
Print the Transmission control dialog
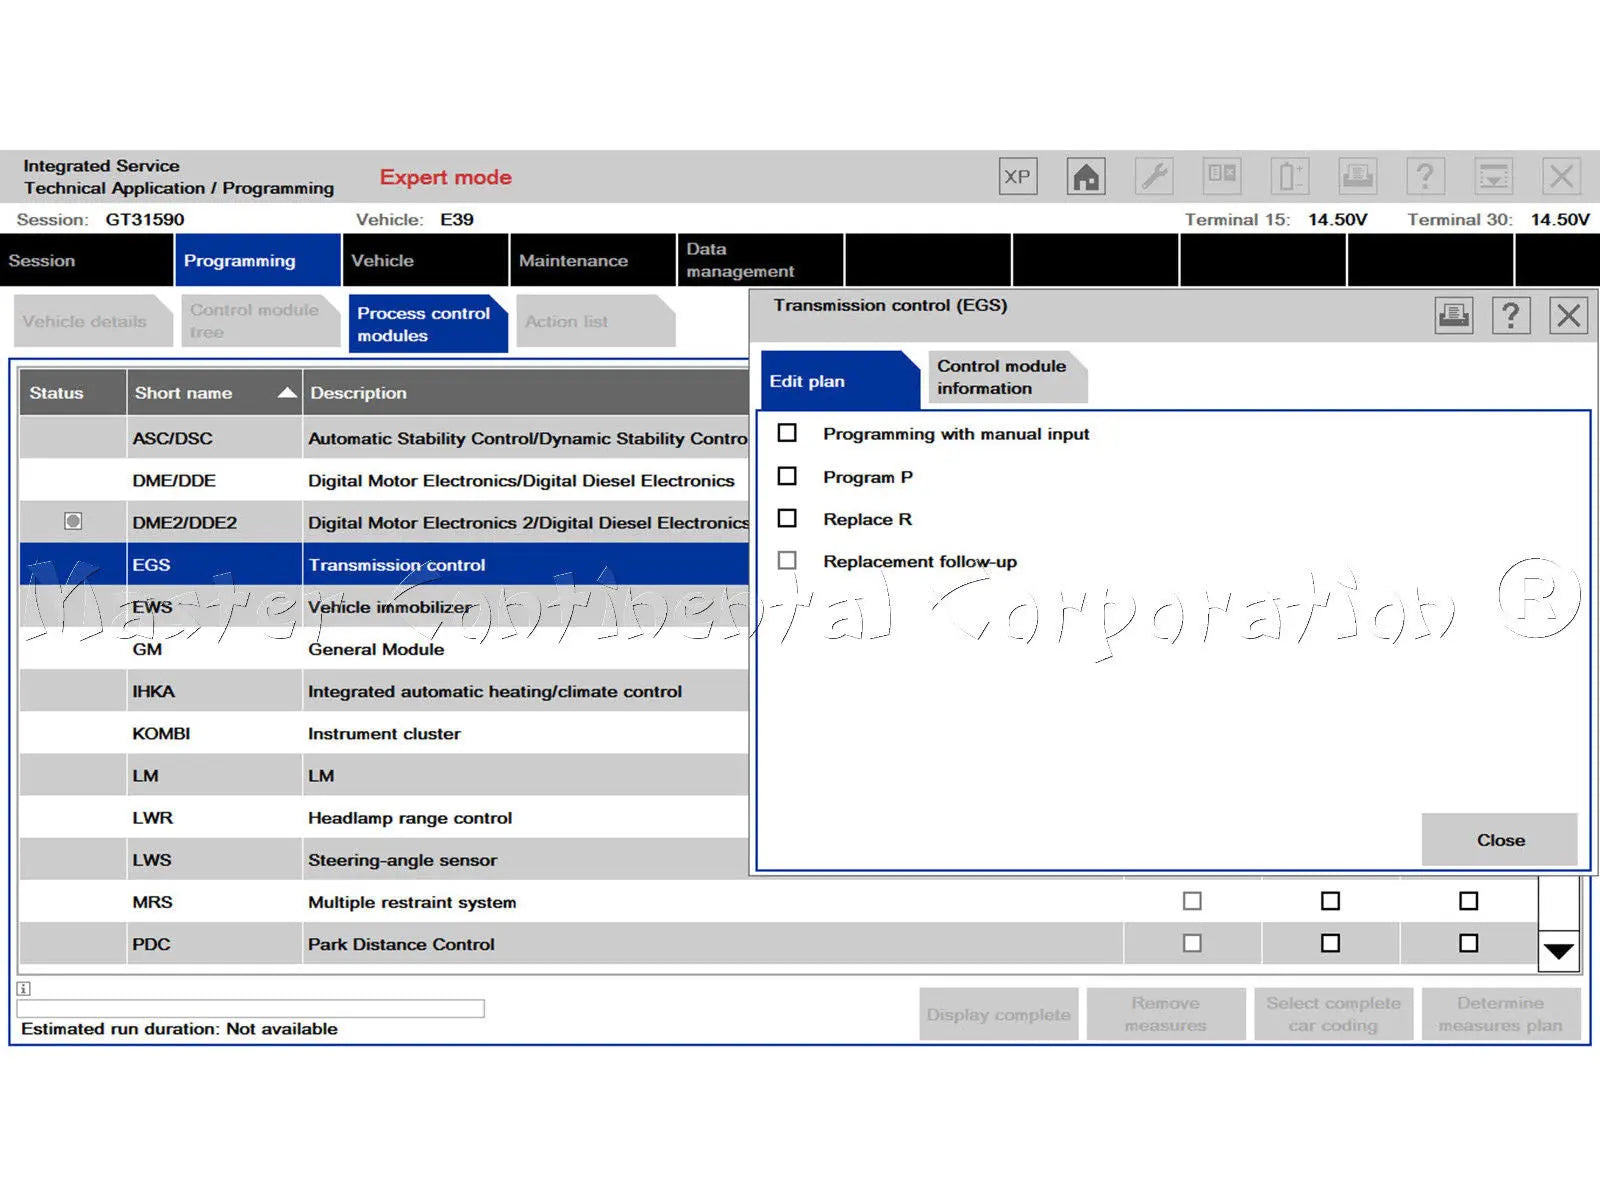click(x=1454, y=316)
